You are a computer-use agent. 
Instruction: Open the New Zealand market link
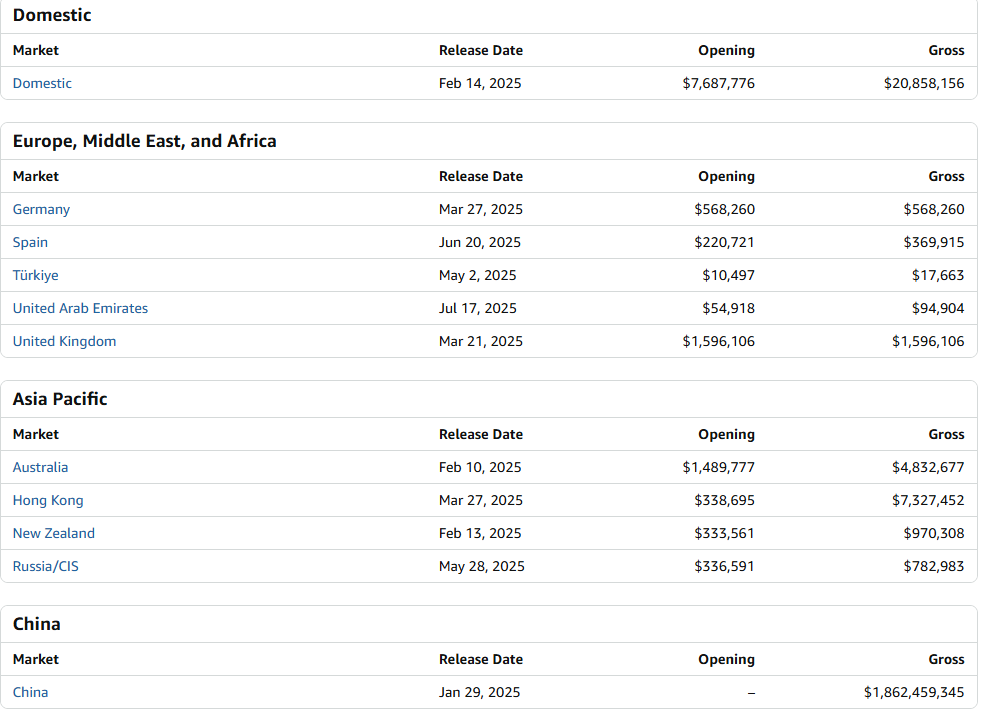point(54,533)
